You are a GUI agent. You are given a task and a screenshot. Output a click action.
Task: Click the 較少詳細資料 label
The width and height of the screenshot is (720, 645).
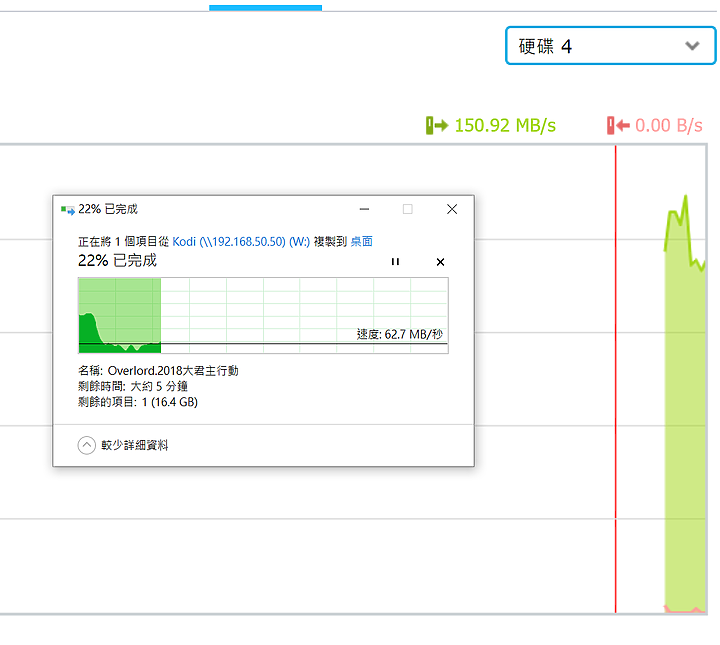pos(135,445)
